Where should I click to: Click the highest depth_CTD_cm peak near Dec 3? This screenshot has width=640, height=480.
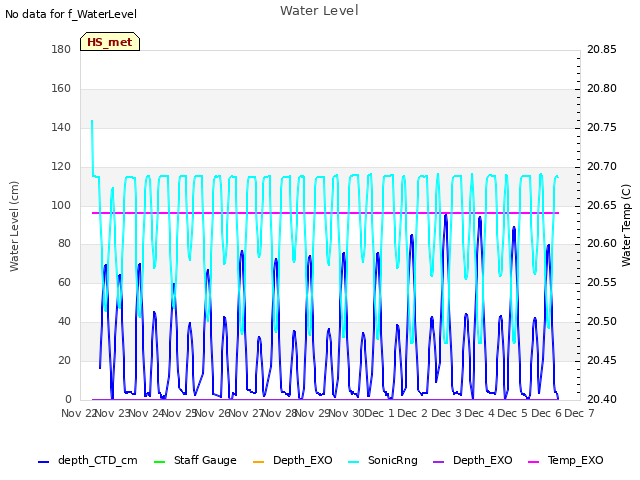446,215
